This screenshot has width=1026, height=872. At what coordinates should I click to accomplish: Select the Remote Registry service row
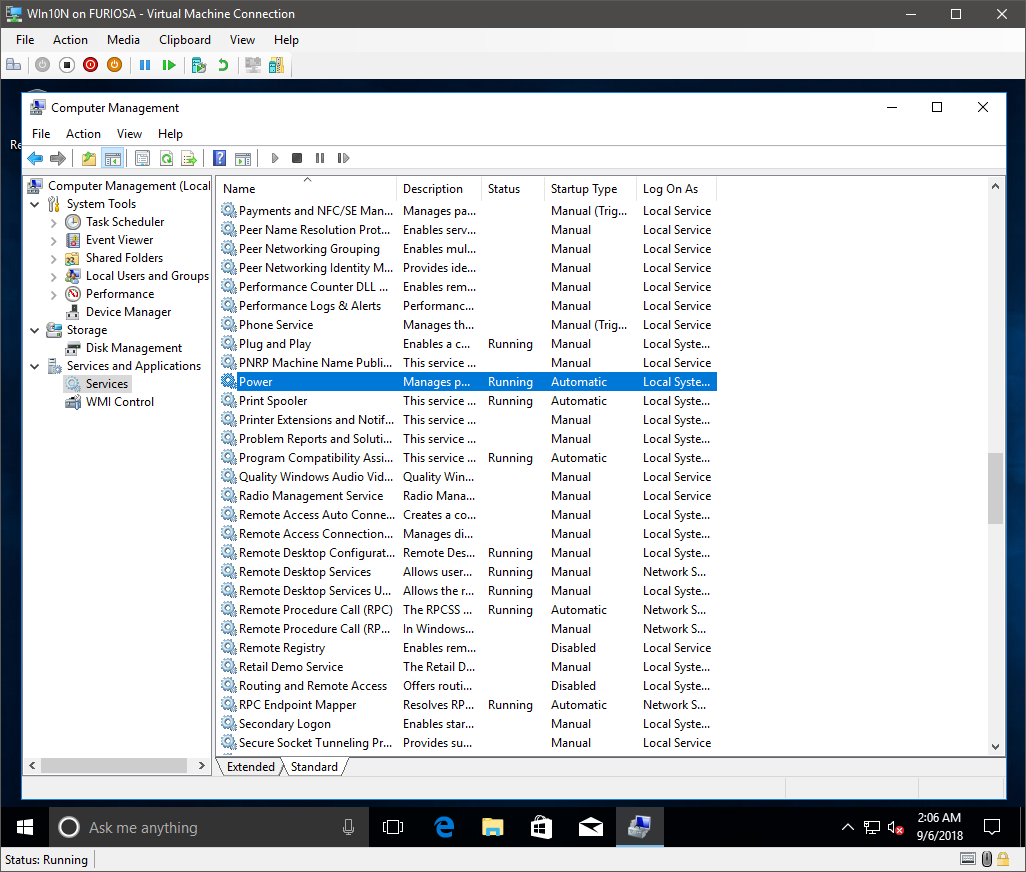click(x=468, y=648)
